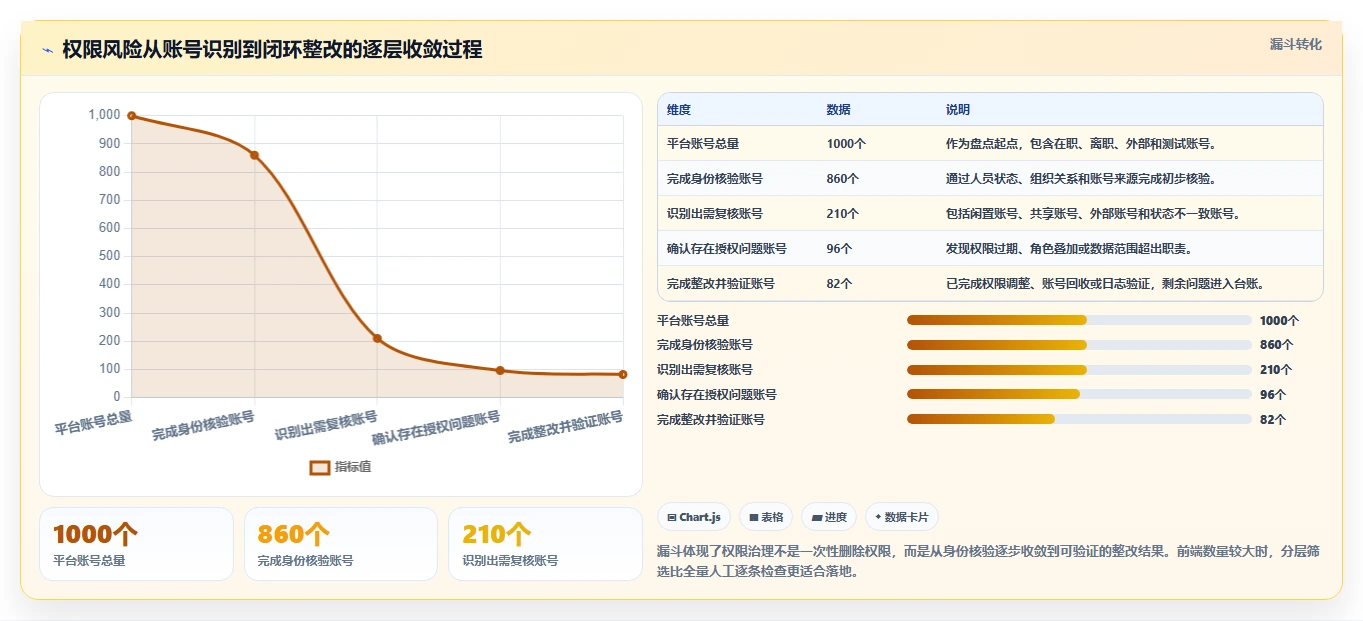This screenshot has width=1363, height=621.
Task: Click the chart data point at 210
Action: (x=377, y=338)
